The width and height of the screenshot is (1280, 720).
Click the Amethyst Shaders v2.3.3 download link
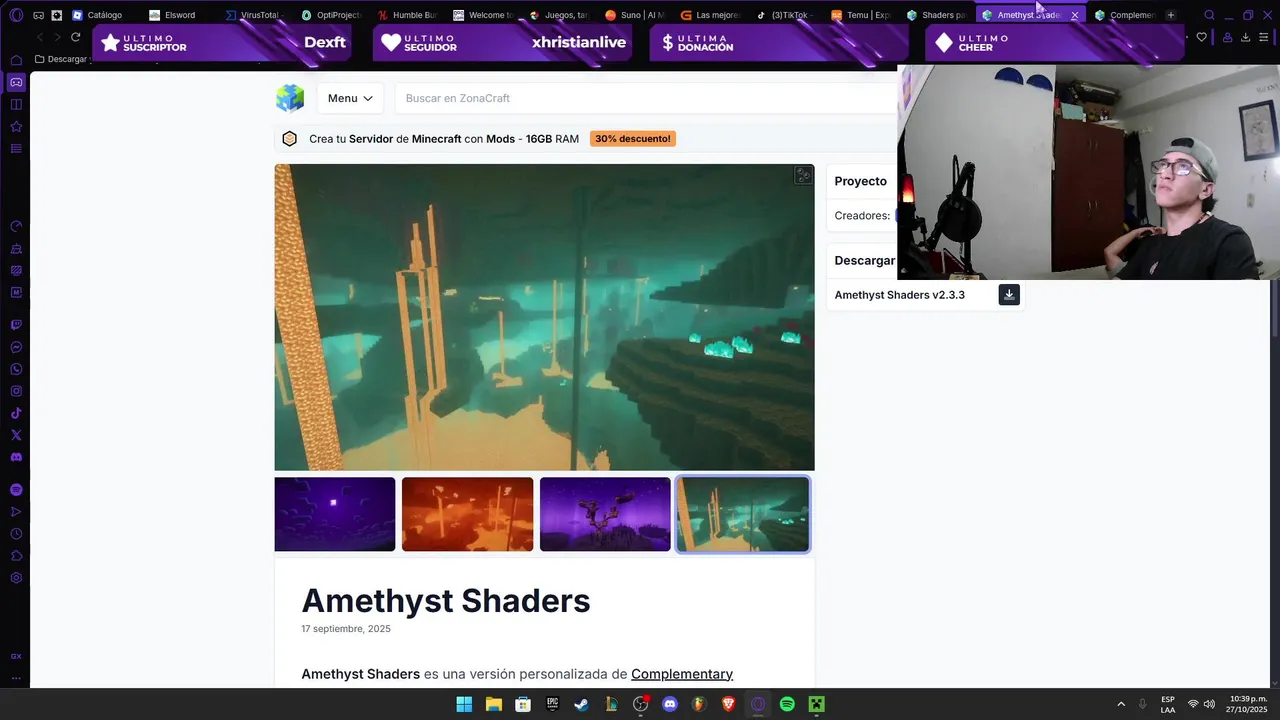click(x=899, y=295)
